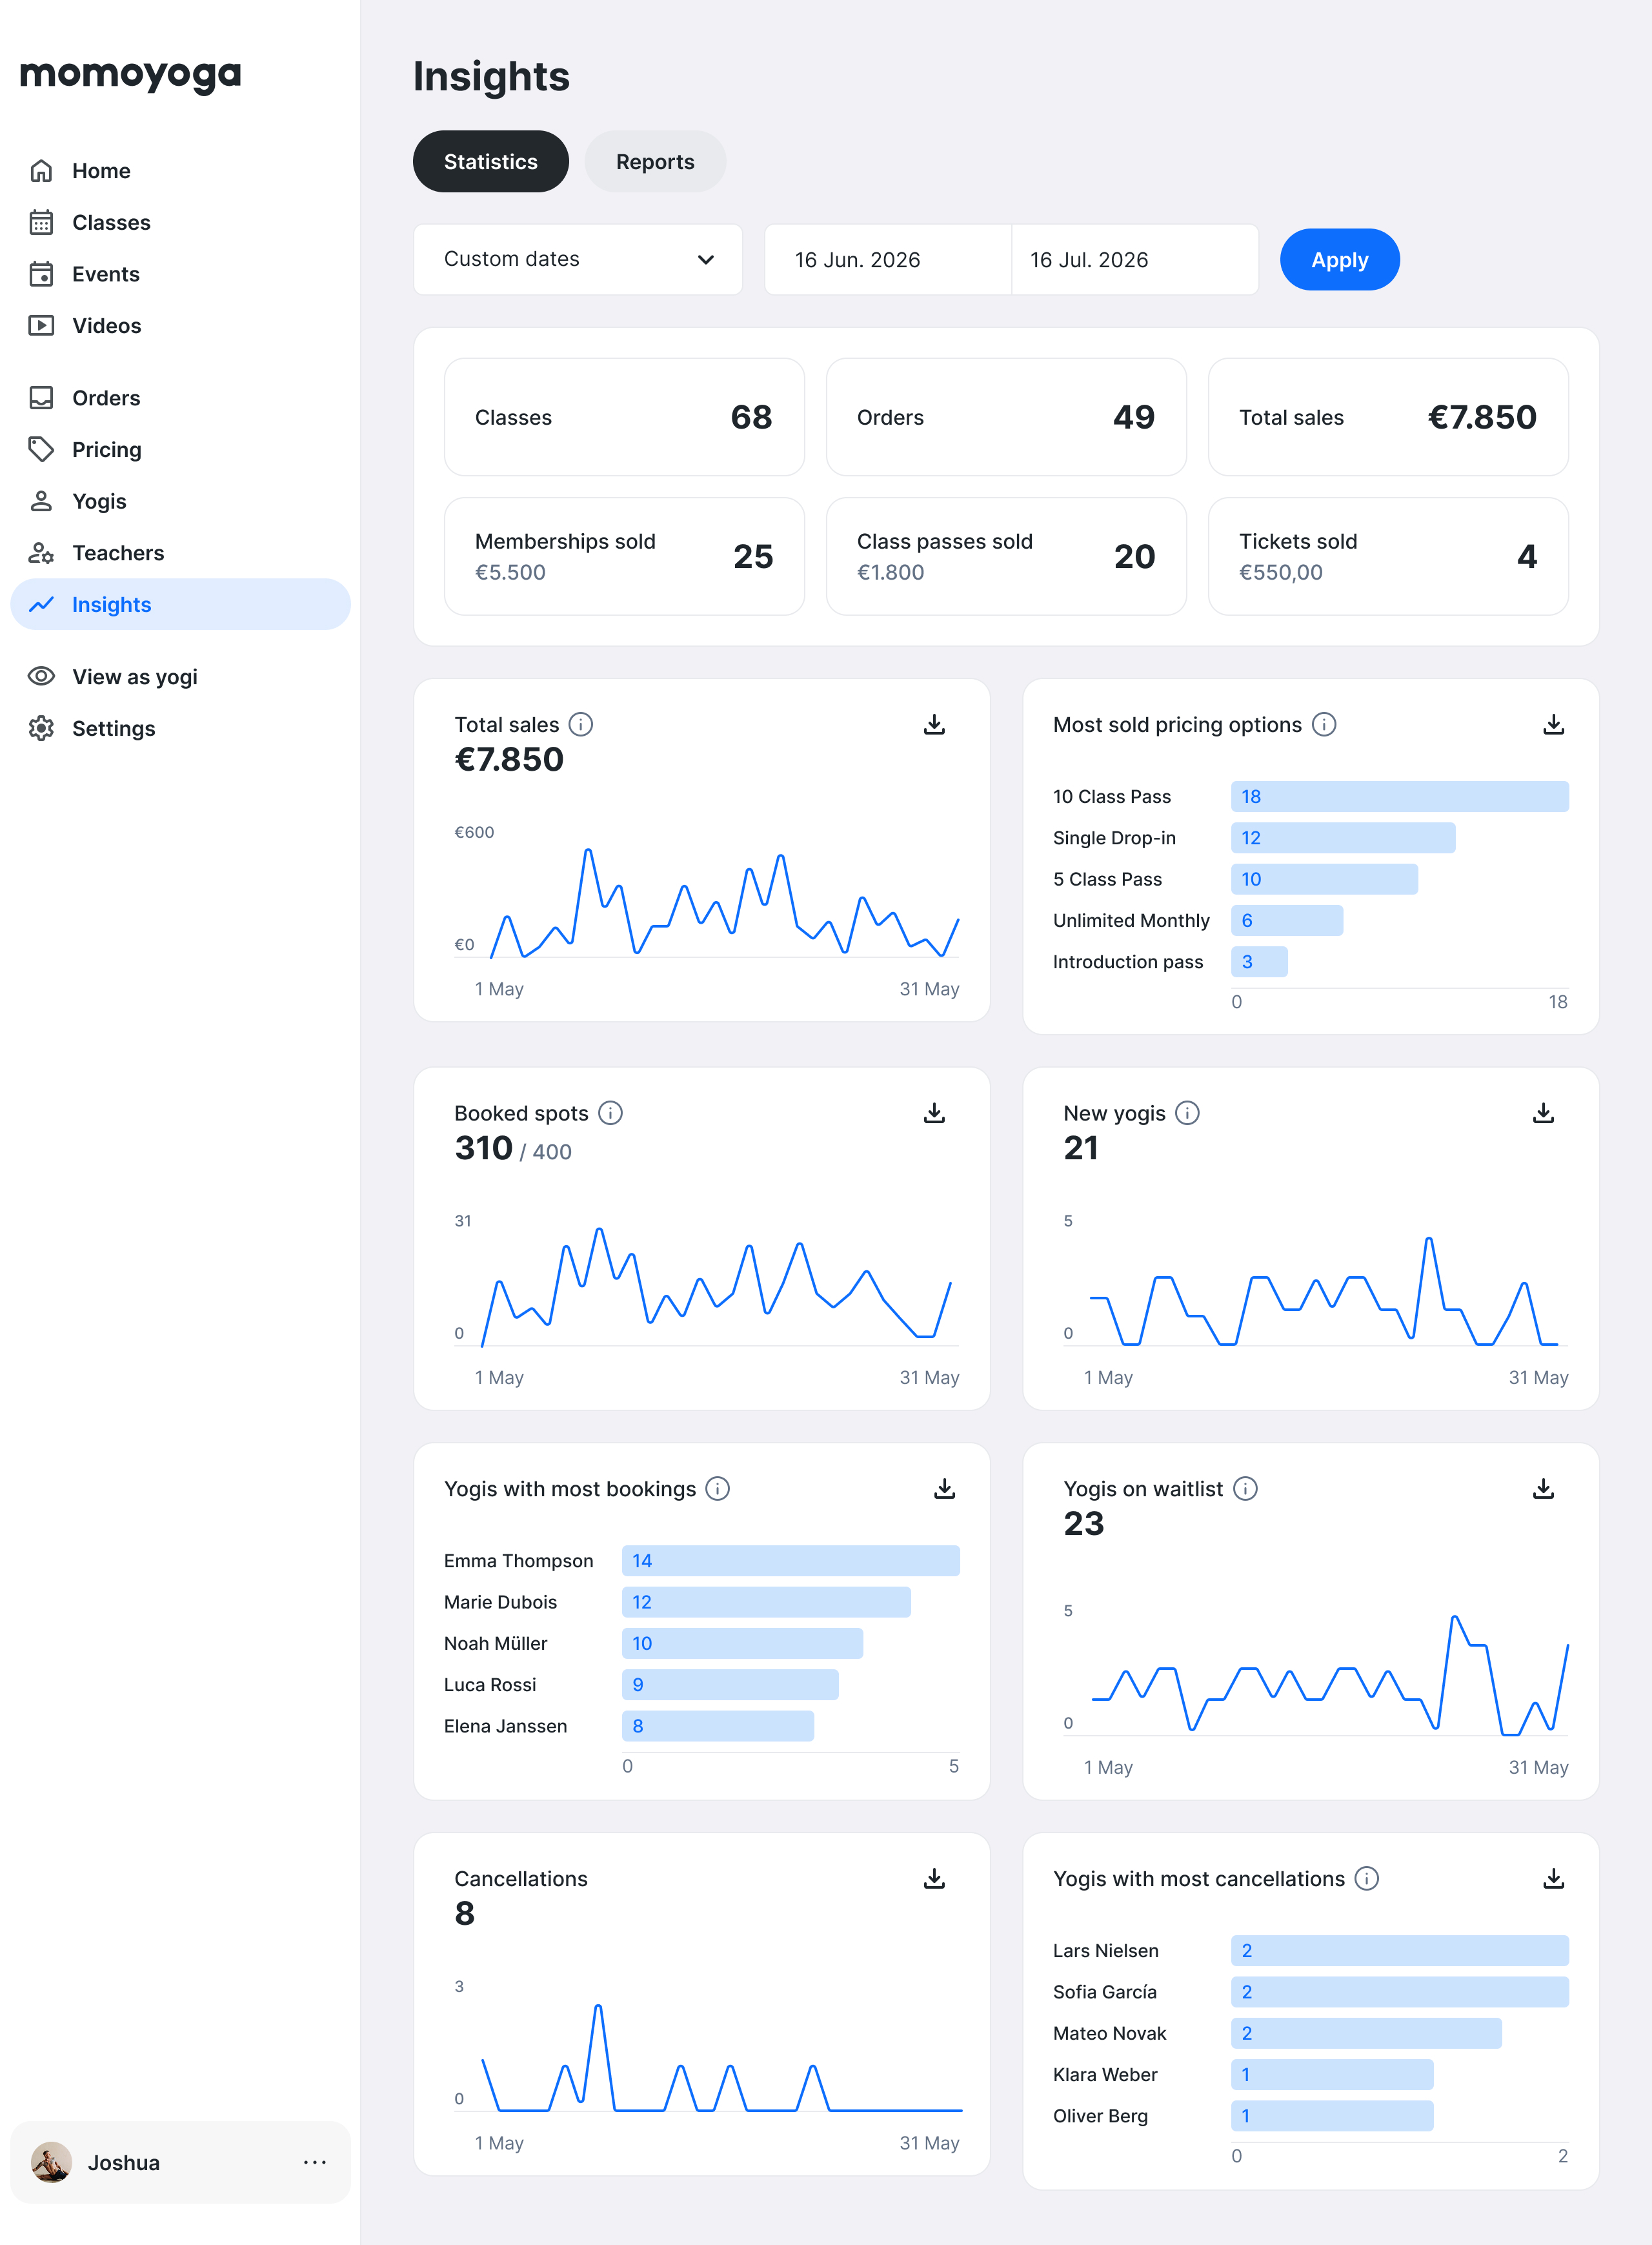Download Most sold pricing options data

[1552, 725]
